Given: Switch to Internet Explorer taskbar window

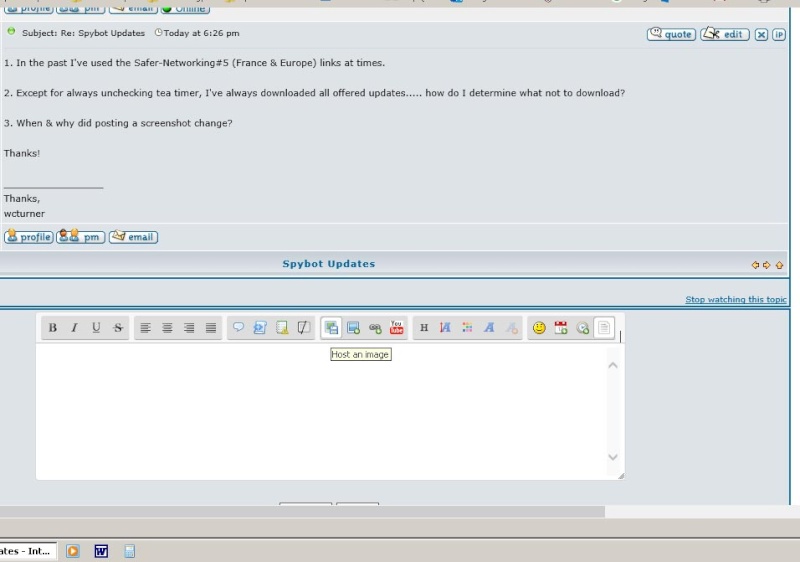Looking at the screenshot, I should click(27, 551).
